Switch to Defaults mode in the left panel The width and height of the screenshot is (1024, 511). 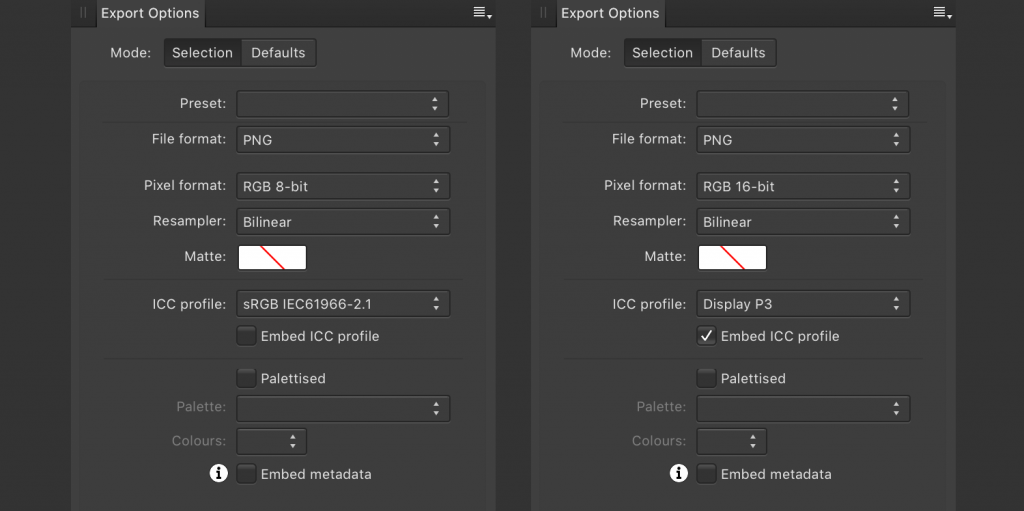click(278, 53)
